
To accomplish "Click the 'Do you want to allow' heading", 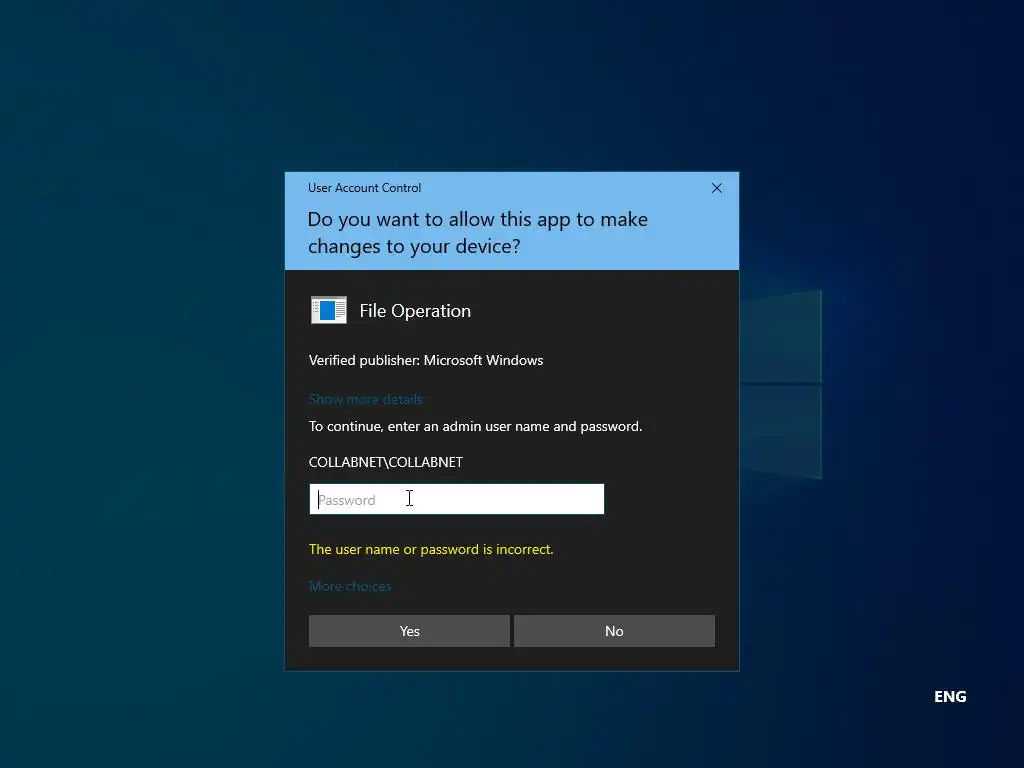I will click(x=477, y=232).
